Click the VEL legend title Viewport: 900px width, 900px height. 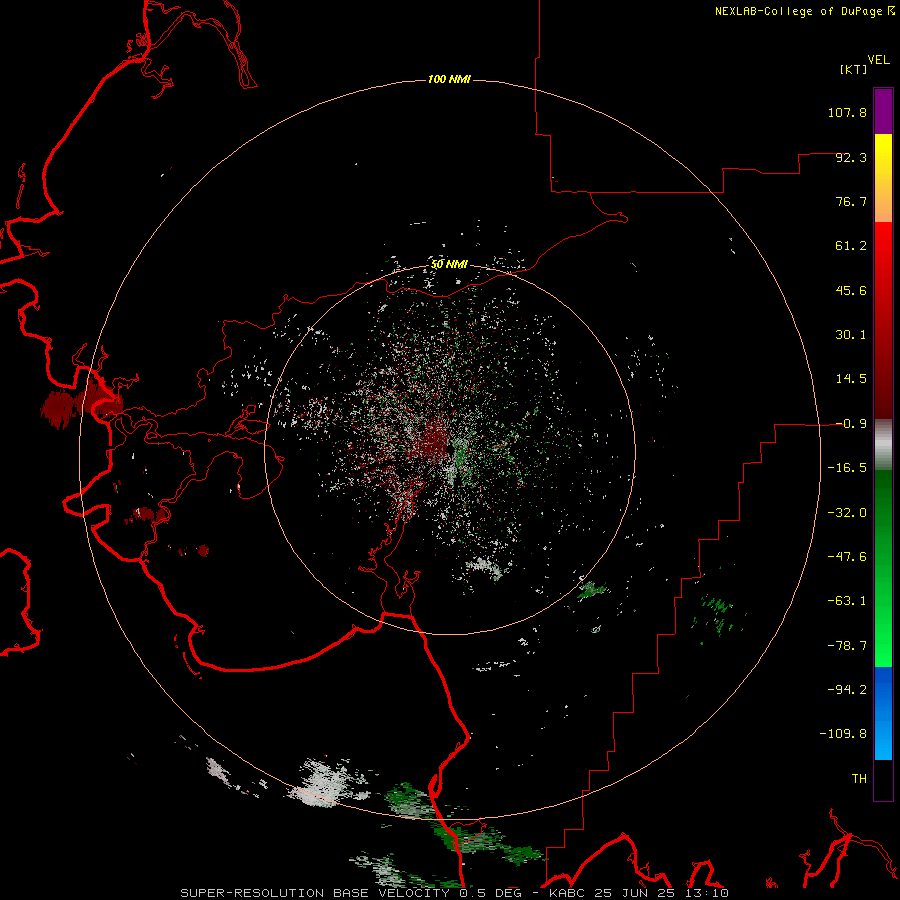point(878,60)
